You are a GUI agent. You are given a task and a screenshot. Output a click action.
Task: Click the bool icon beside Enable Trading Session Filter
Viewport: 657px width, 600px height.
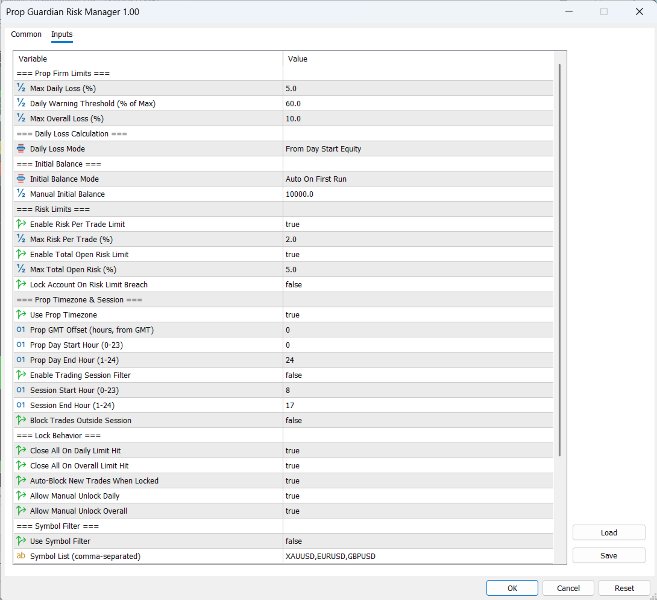(x=21, y=375)
